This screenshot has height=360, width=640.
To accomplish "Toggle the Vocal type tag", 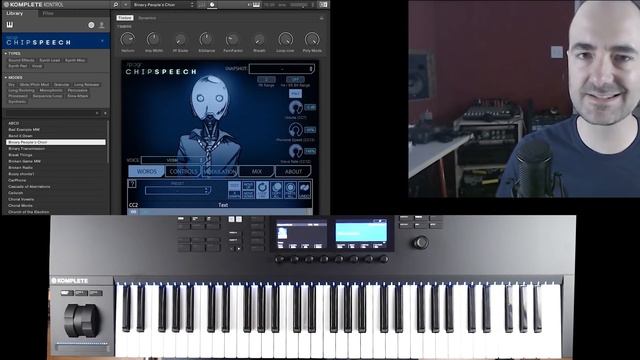I will [x=37, y=66].
